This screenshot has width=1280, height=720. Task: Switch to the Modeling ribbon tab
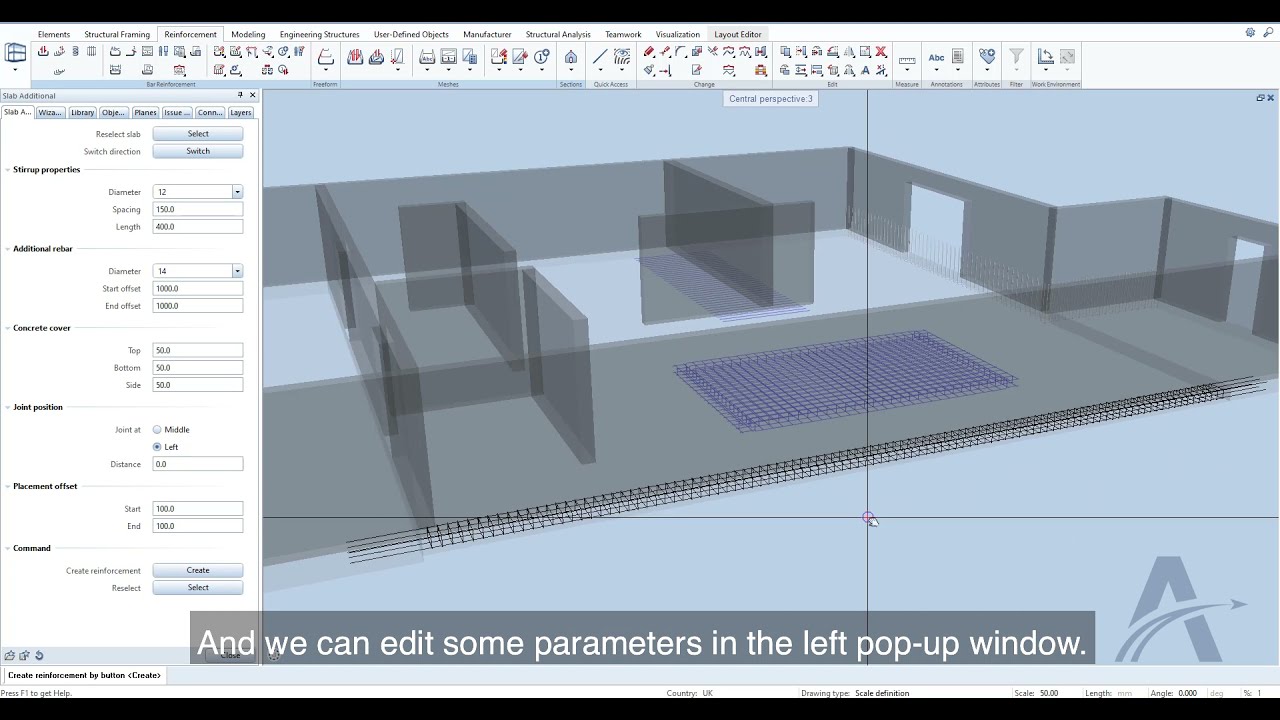(248, 34)
